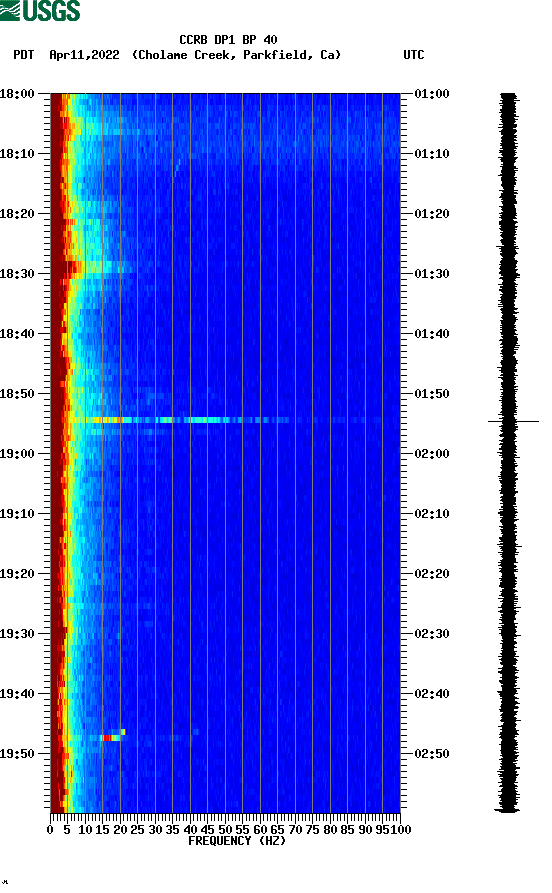Click the 30 Hz frequency tick label

coord(155,830)
